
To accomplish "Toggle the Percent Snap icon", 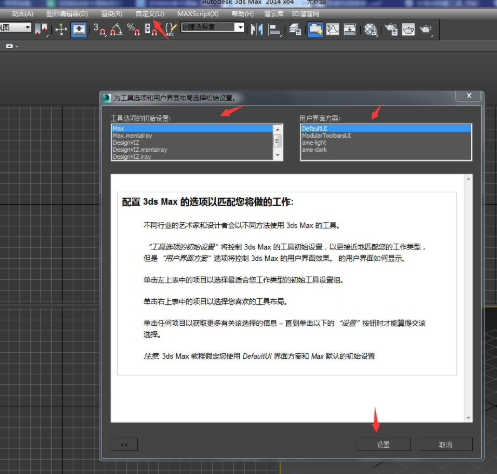I will pyautogui.click(x=133, y=29).
